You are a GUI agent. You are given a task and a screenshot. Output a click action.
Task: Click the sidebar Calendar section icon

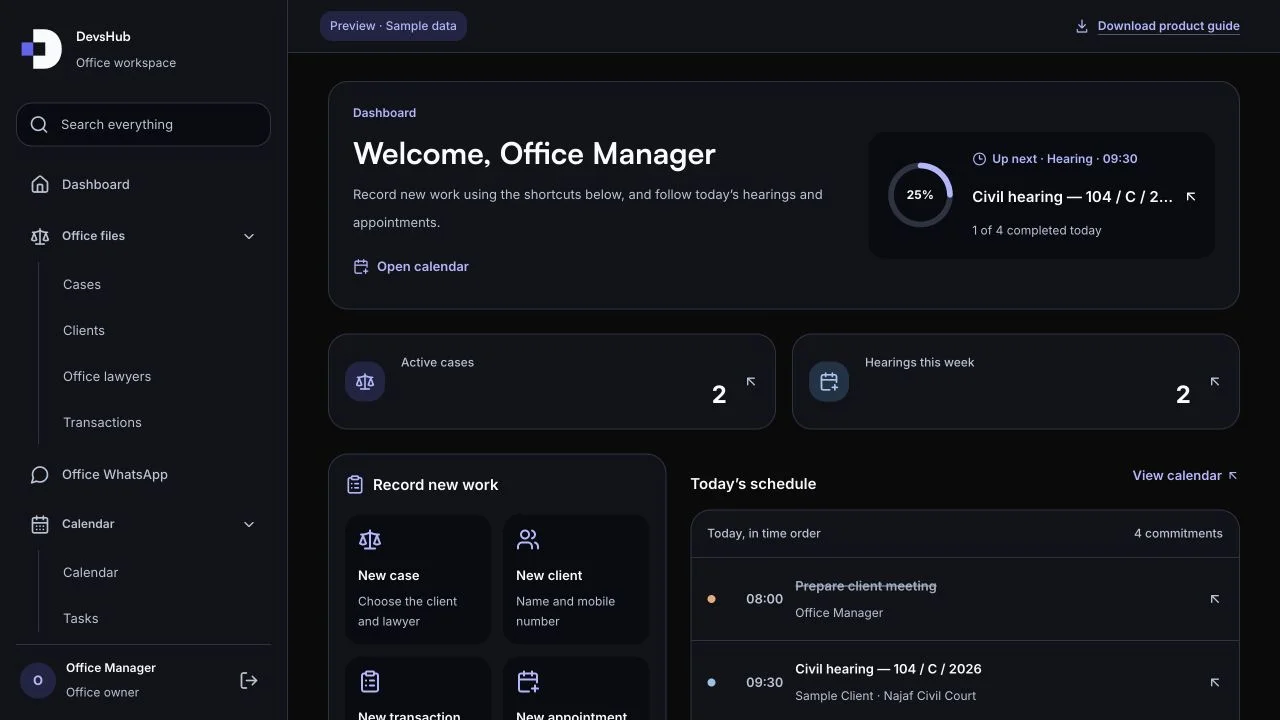(x=40, y=524)
